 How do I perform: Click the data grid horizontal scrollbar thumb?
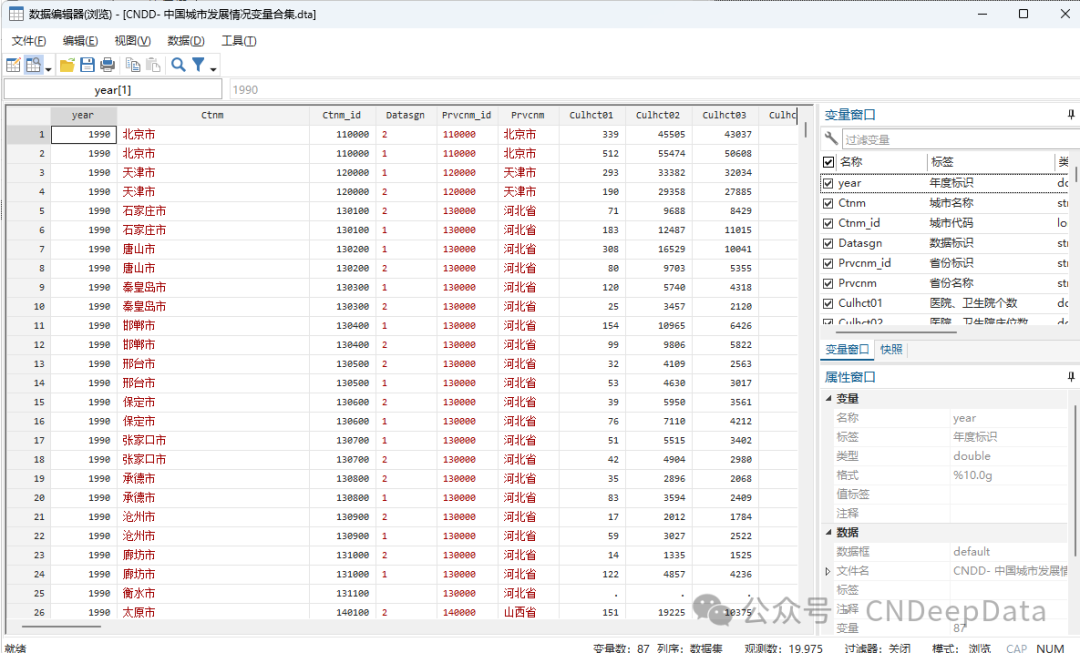tap(61, 627)
